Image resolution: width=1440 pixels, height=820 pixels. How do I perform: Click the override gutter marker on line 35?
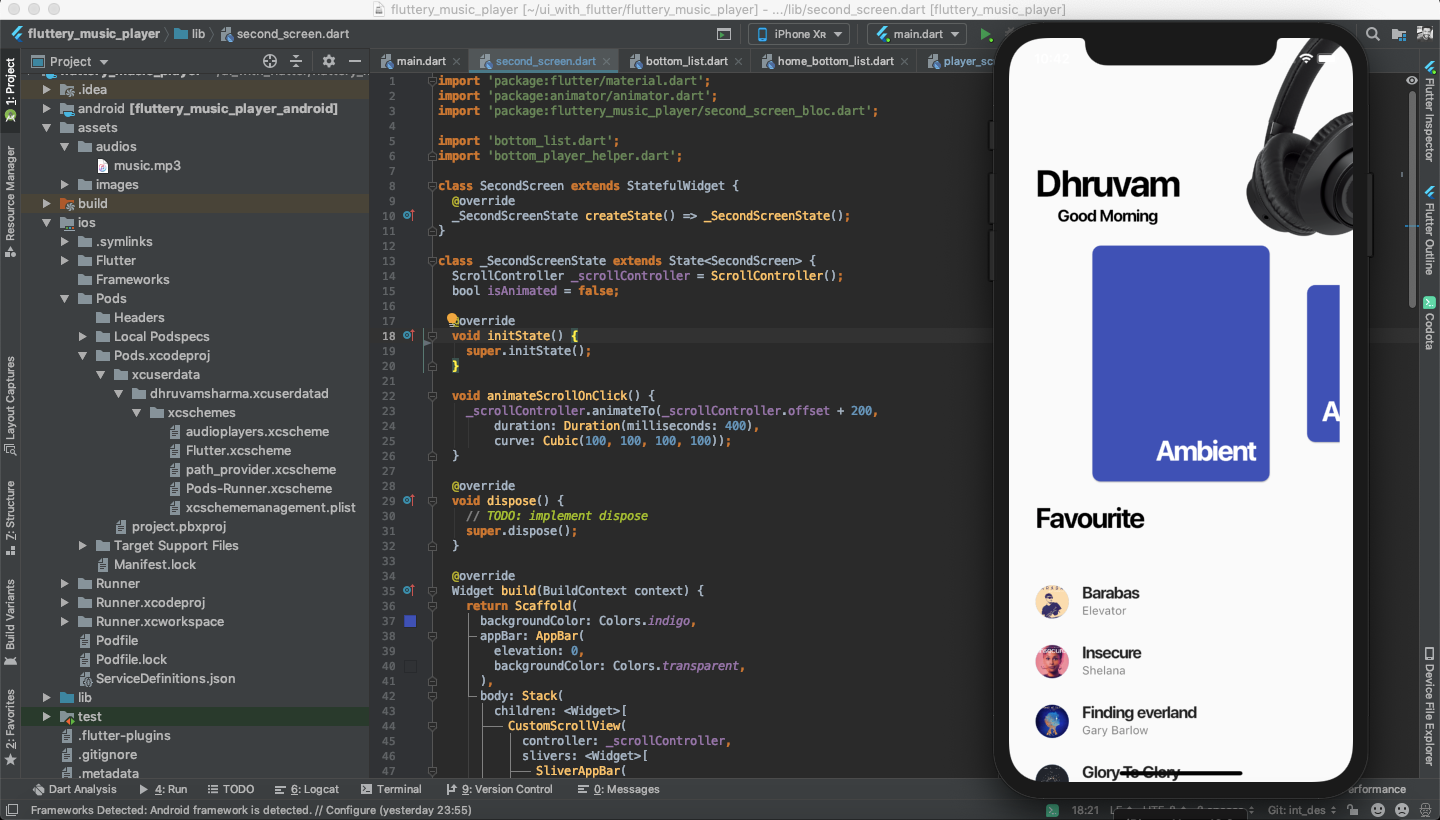click(x=408, y=590)
